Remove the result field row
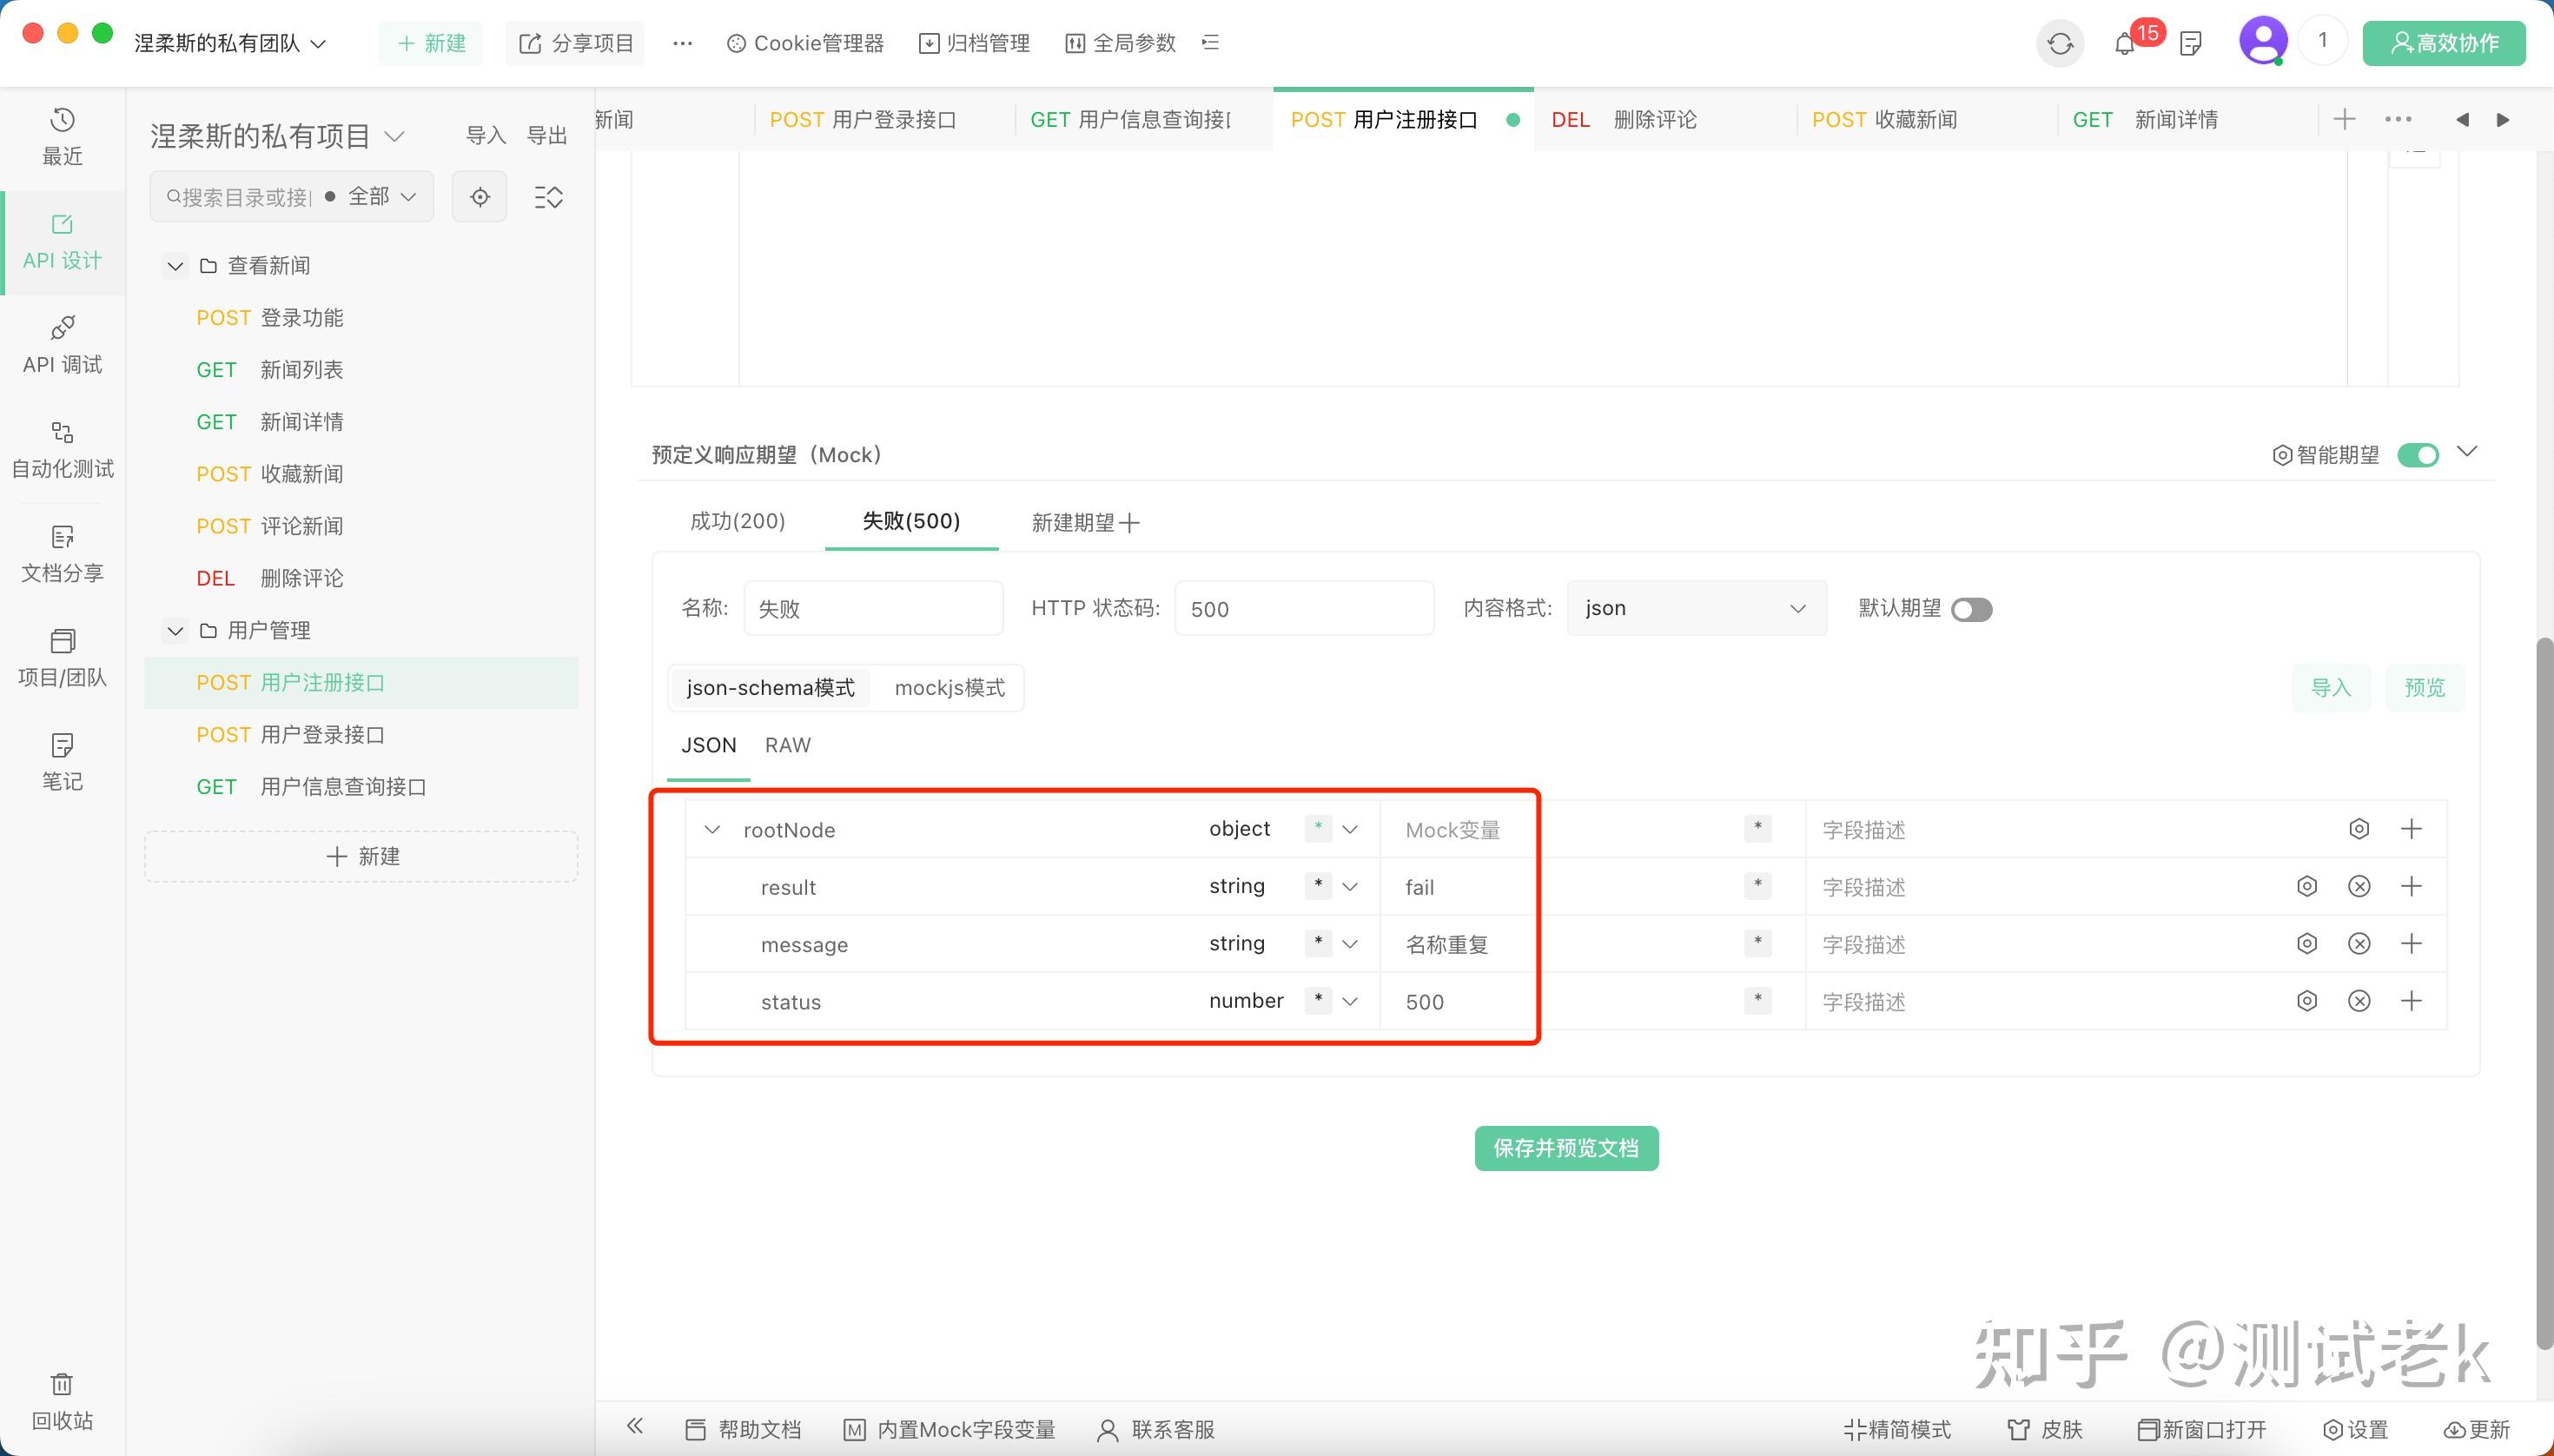This screenshot has height=1456, width=2554. click(2360, 886)
